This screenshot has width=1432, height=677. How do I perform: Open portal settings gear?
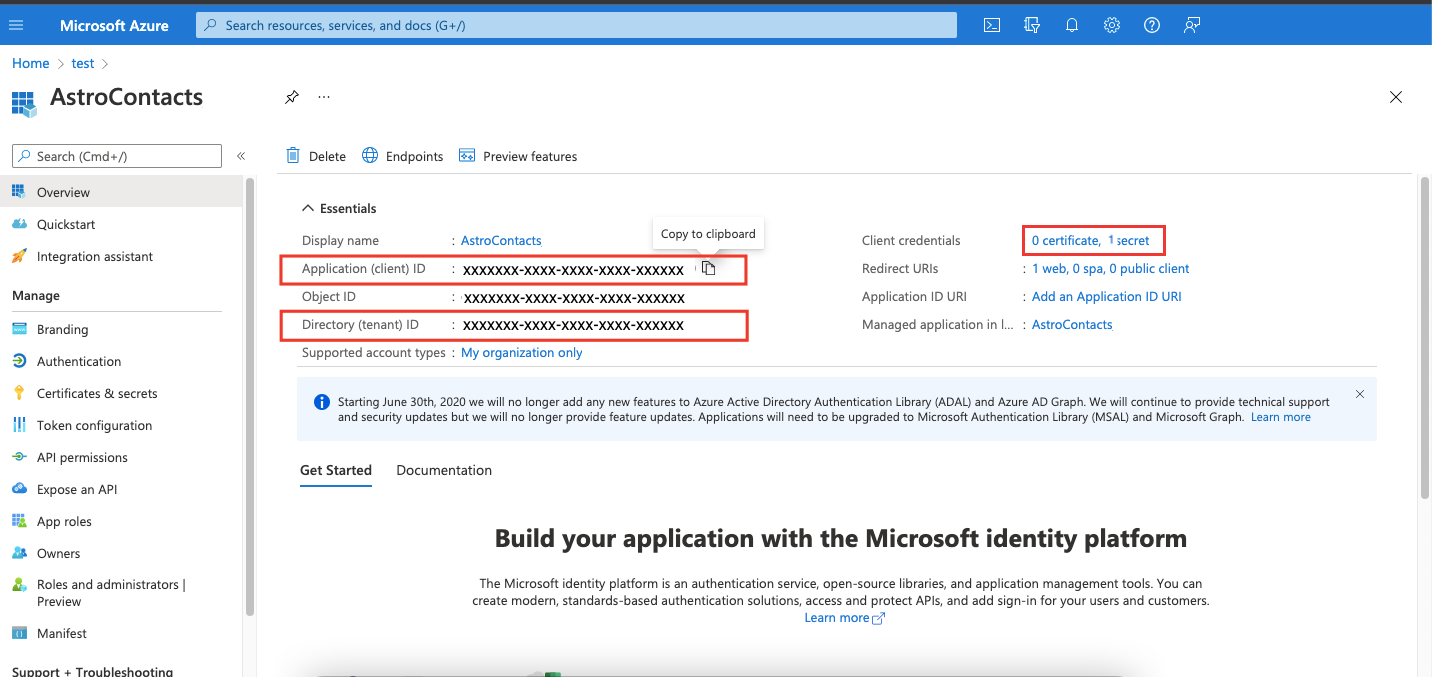click(1112, 25)
